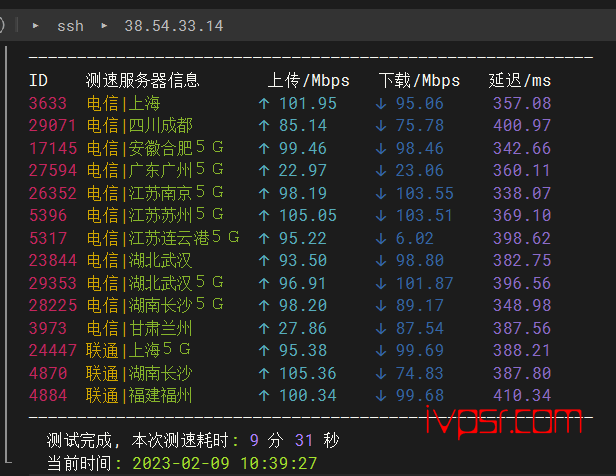Select server name 电信|湖南长沙5G

155,305
